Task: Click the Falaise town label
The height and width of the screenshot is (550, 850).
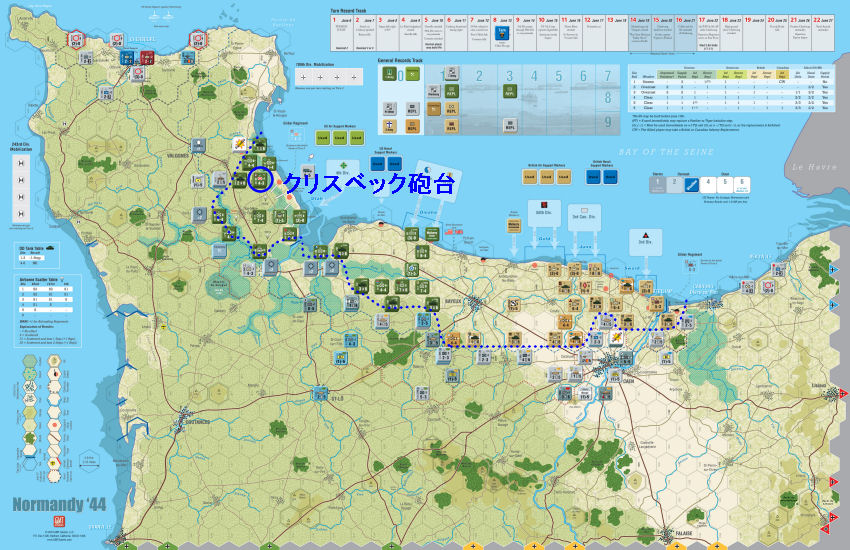Action: (x=684, y=533)
